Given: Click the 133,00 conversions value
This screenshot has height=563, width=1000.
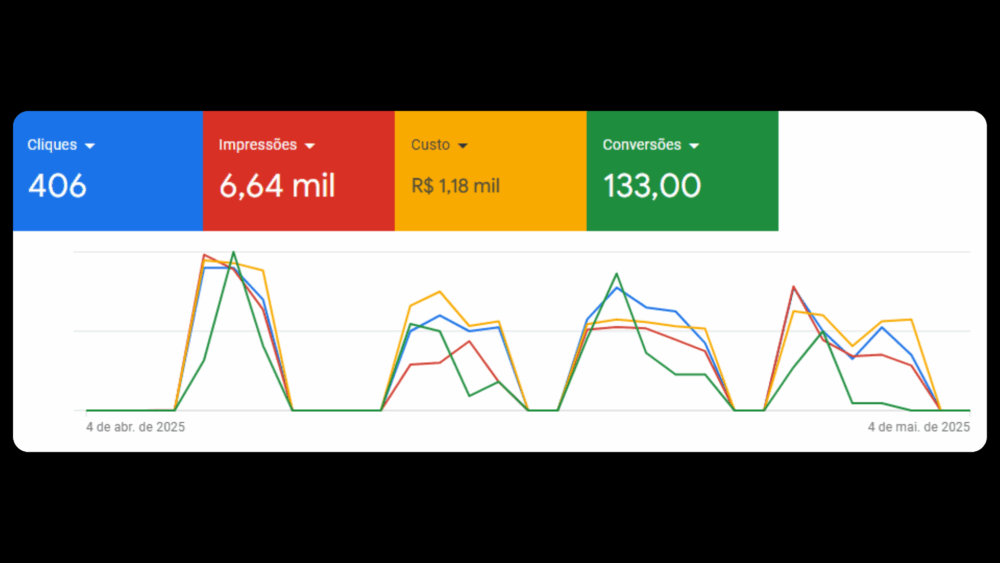Looking at the screenshot, I should [x=651, y=186].
